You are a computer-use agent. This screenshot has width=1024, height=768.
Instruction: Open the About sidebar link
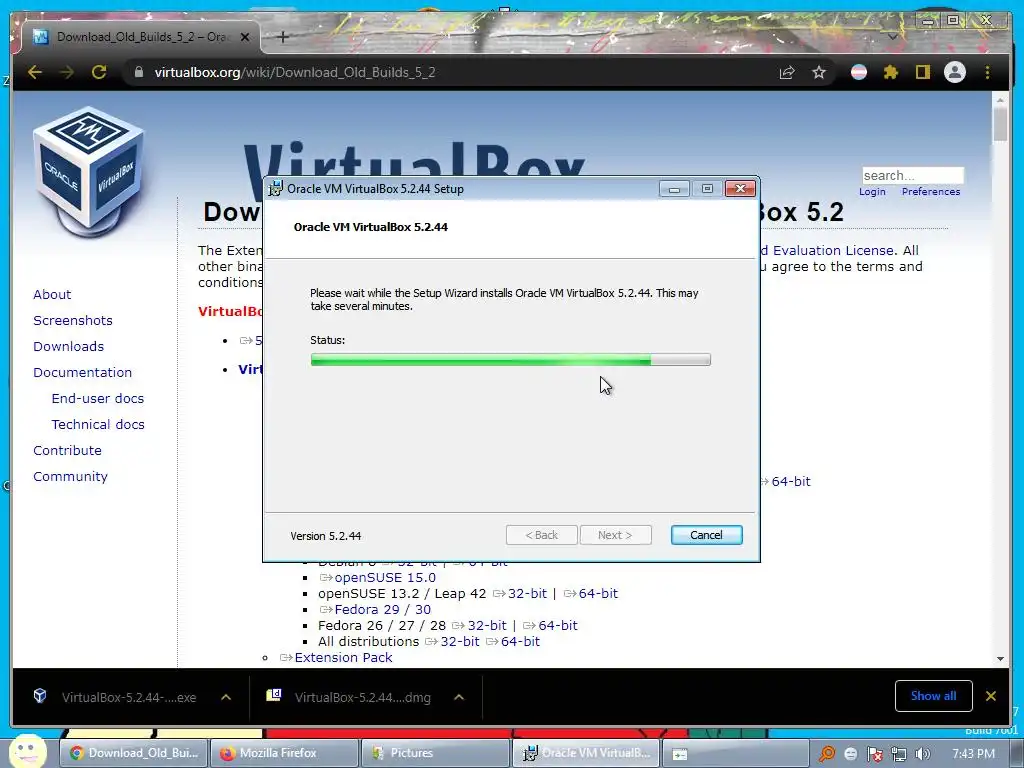click(52, 295)
